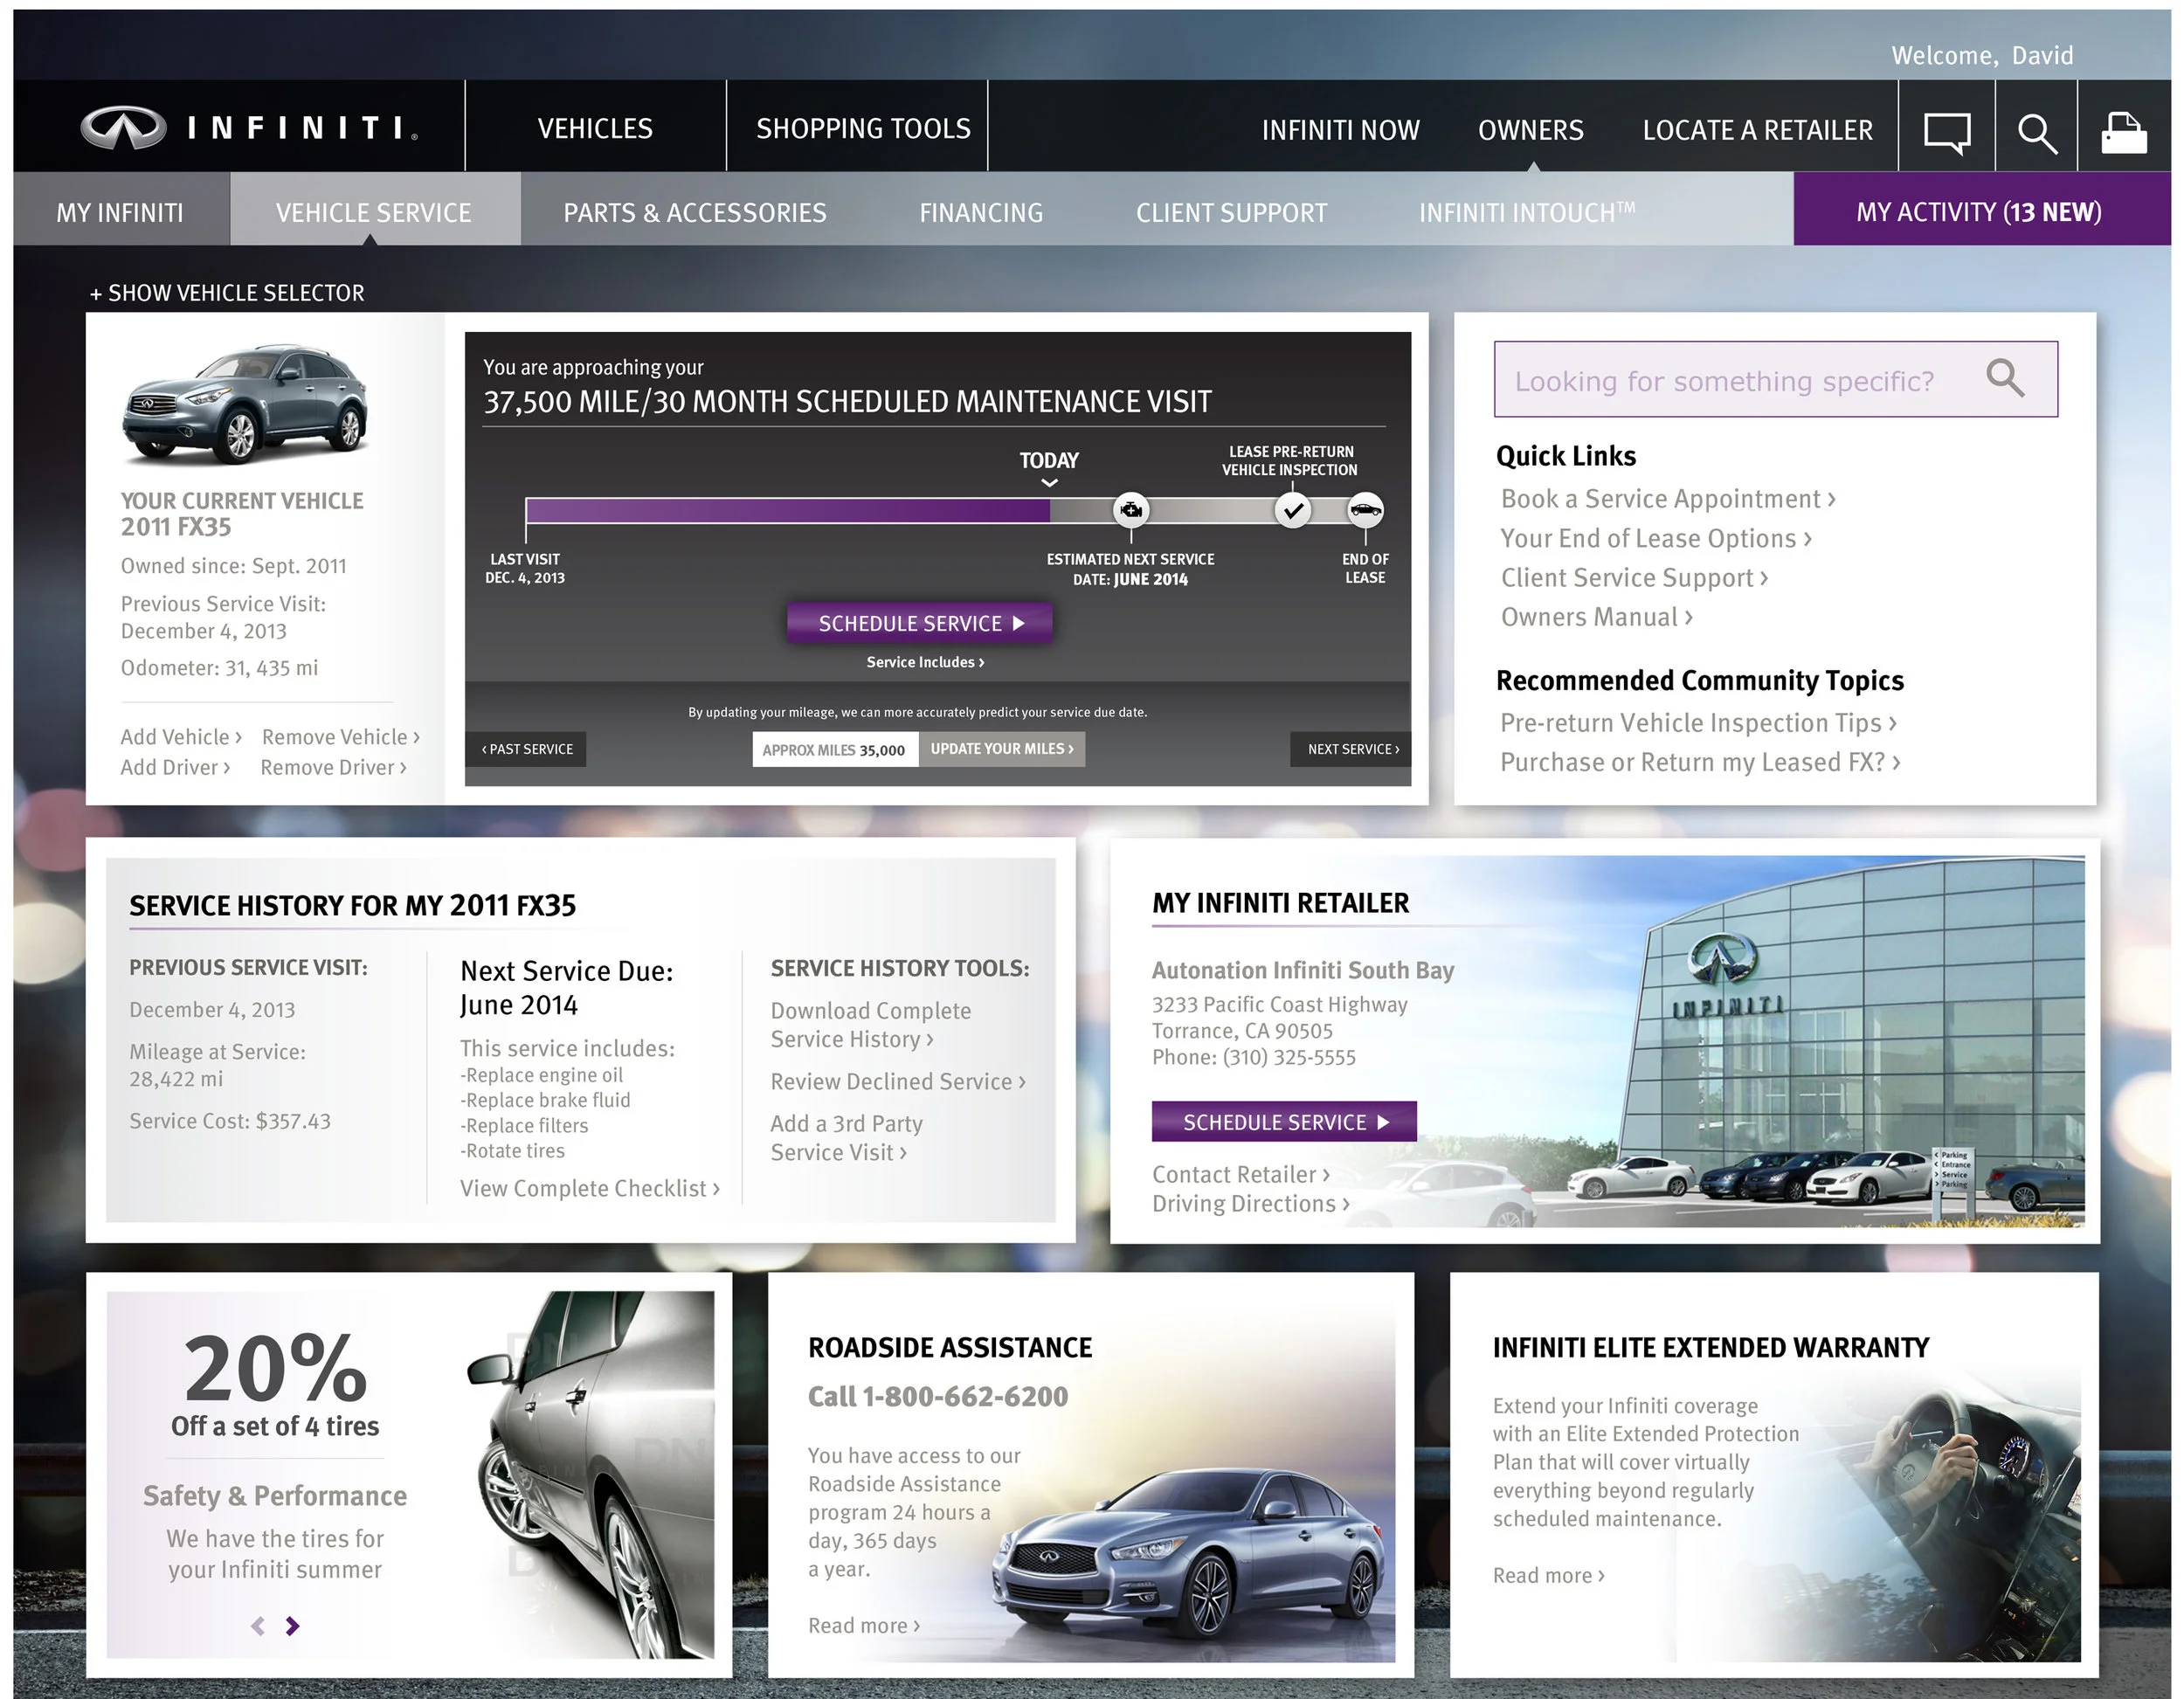Viewport: 2184px width, 1699px height.
Task: Open site search magnifier in top navigation
Action: coord(2036,132)
